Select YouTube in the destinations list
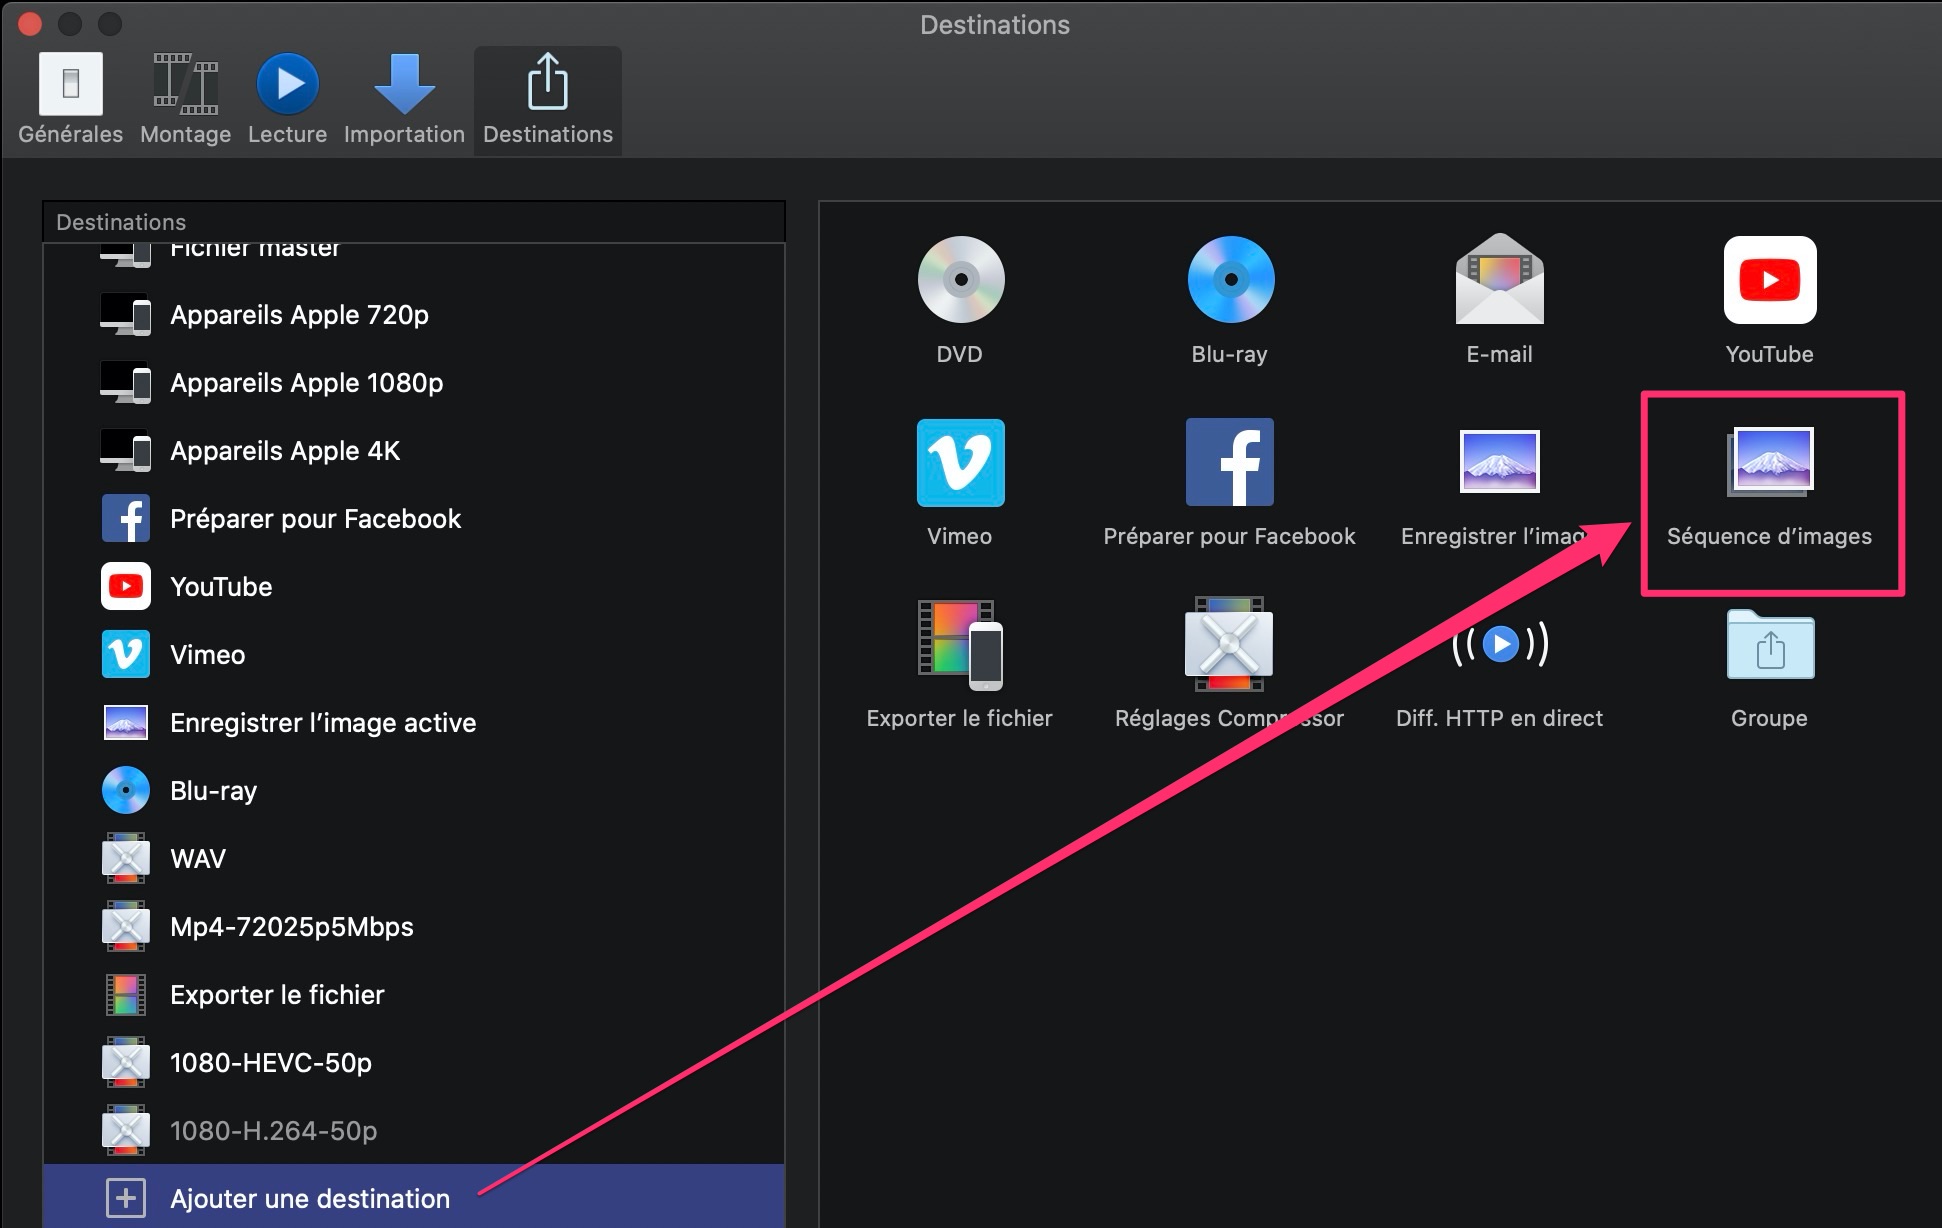This screenshot has height=1228, width=1942. tap(414, 587)
